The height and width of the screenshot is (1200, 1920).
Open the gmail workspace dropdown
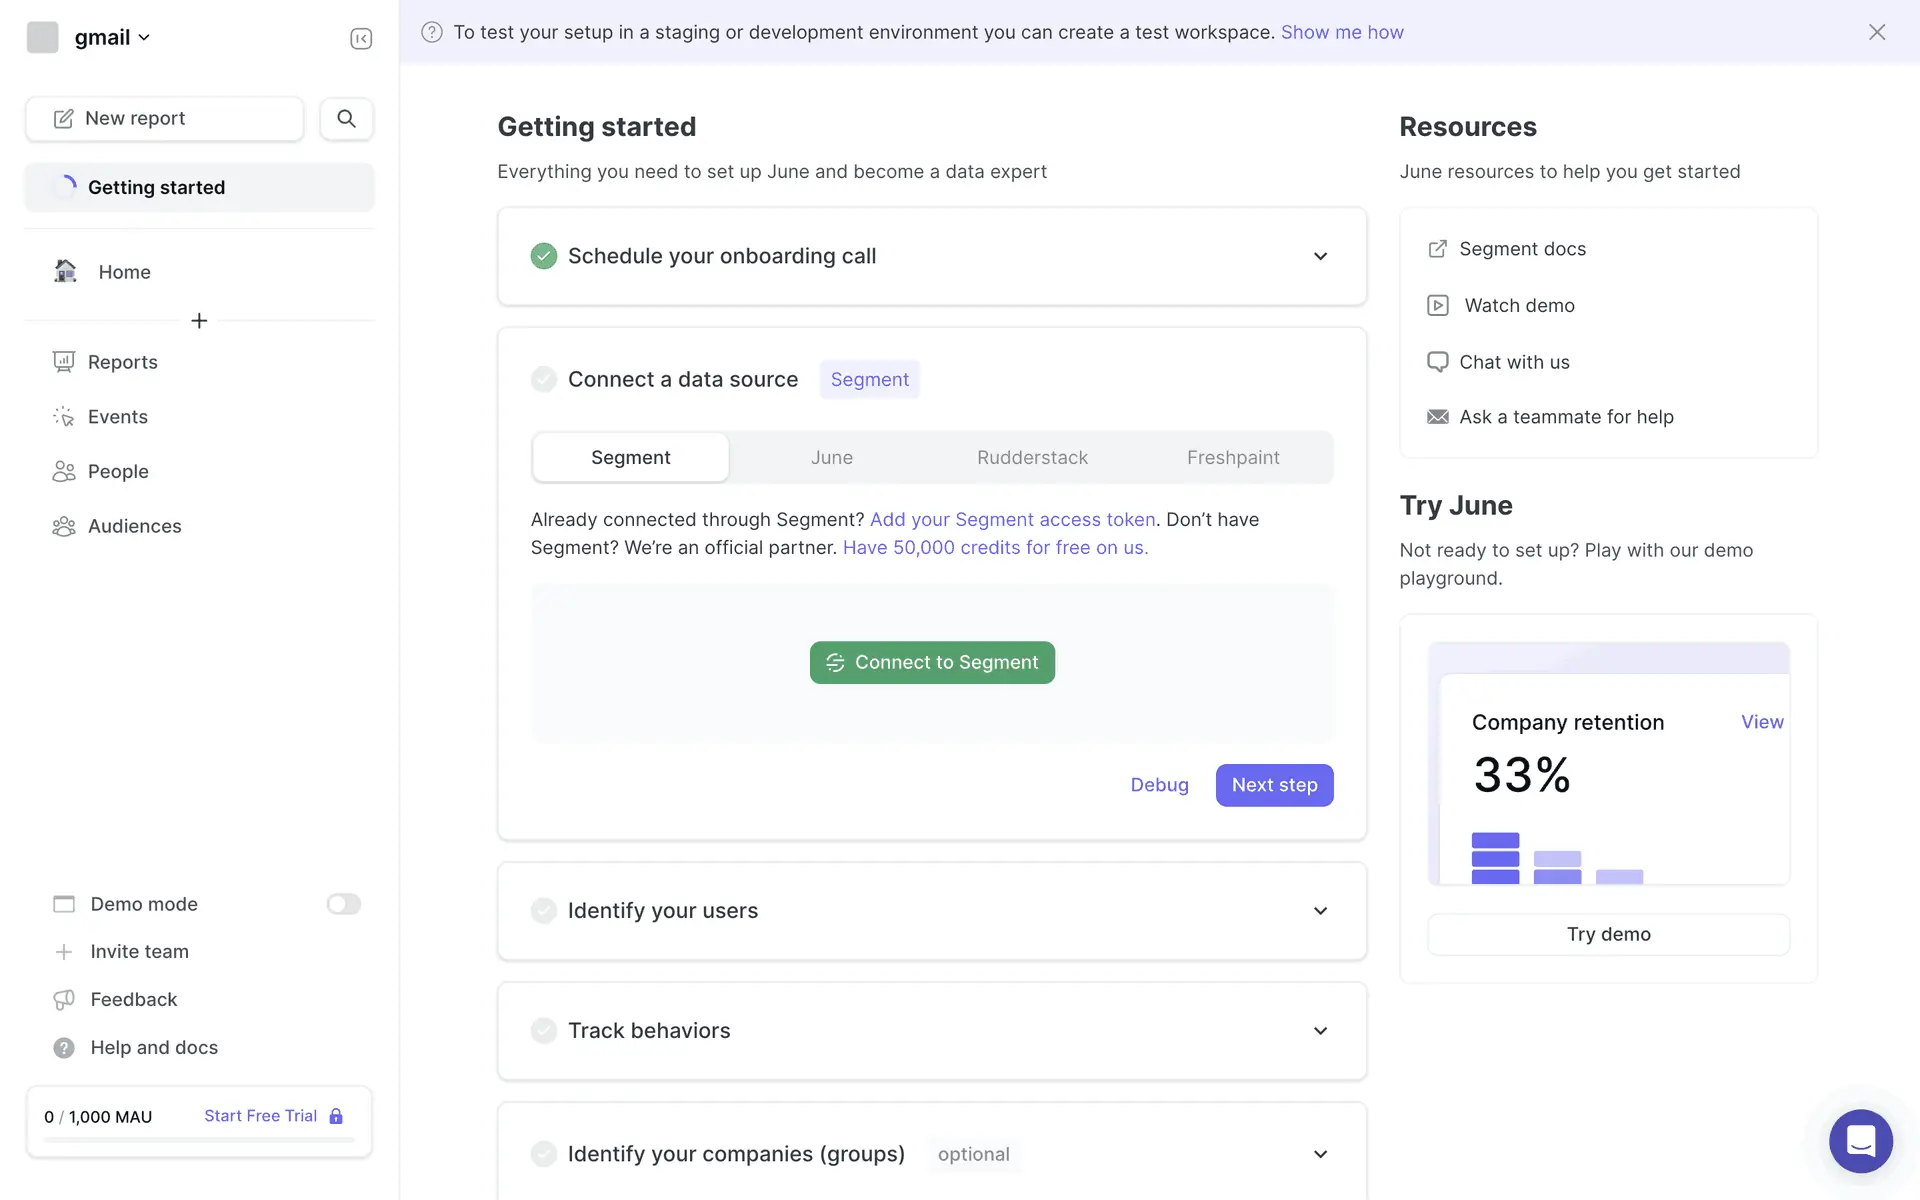[x=111, y=37]
